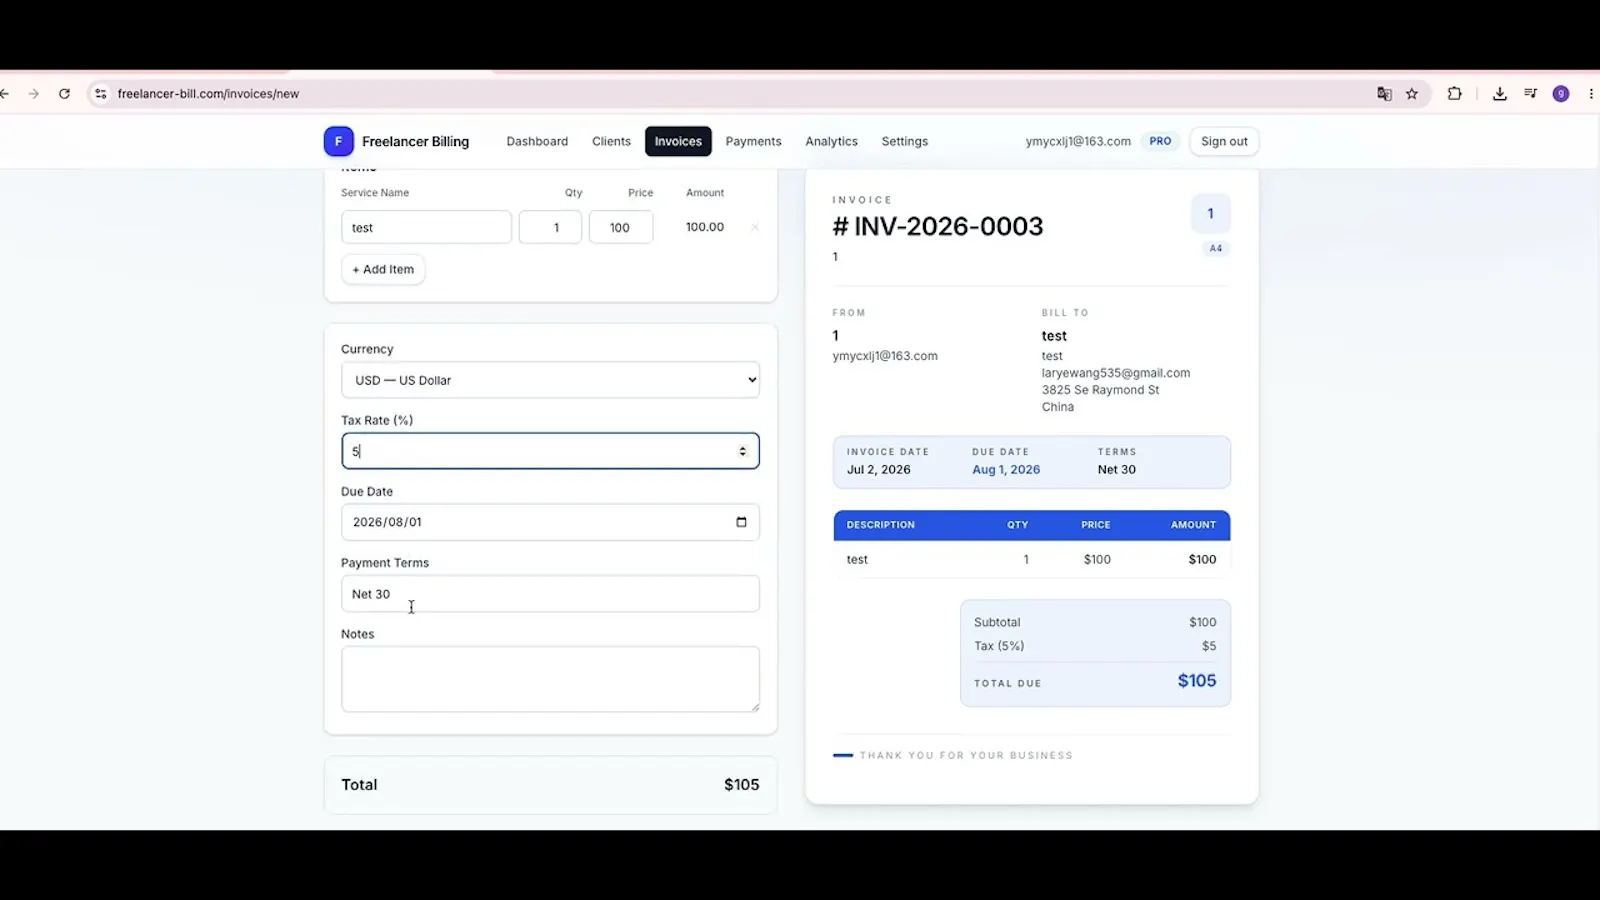Reload the page with the refresh icon
Image resolution: width=1600 pixels, height=900 pixels.
64,94
